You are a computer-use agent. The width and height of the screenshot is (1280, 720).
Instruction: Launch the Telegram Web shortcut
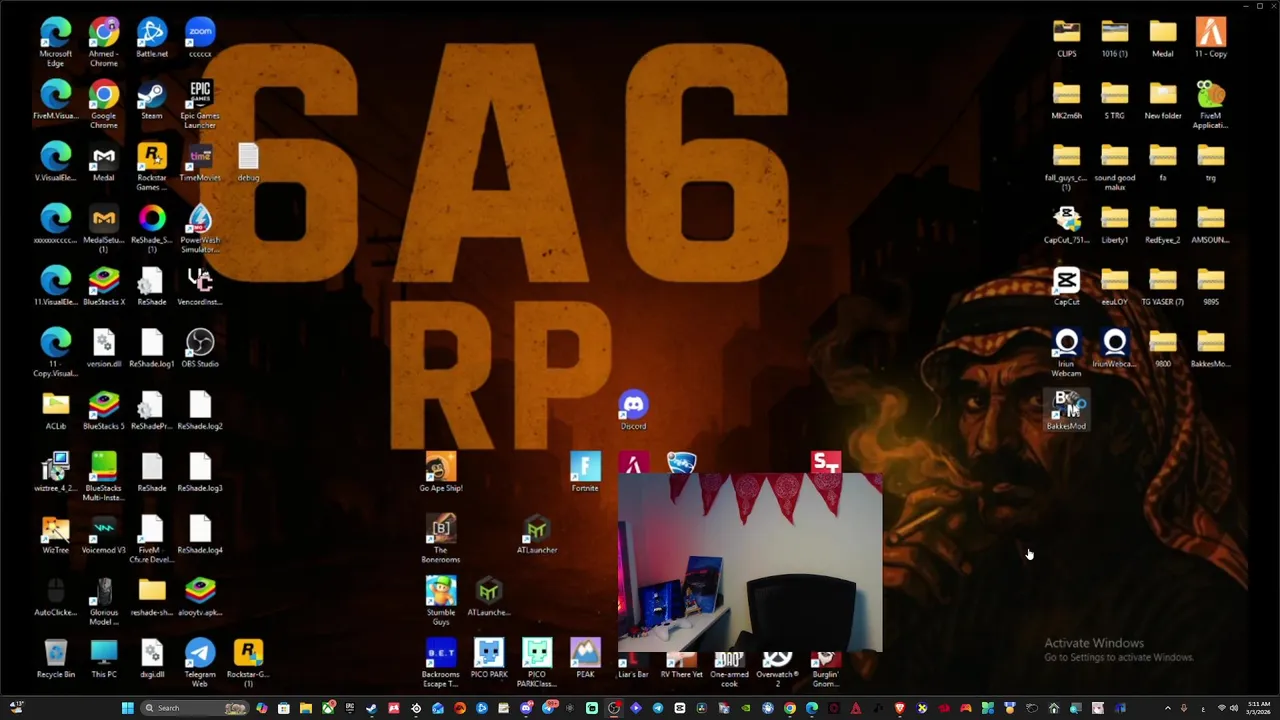(x=200, y=662)
